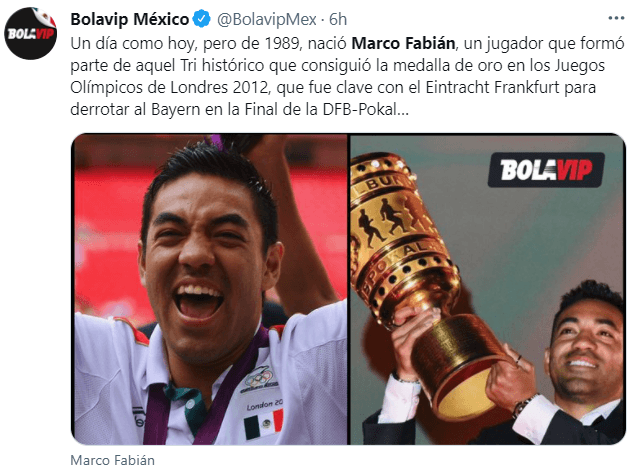
Task: Click the first line of tweet text
Action: tap(347, 43)
